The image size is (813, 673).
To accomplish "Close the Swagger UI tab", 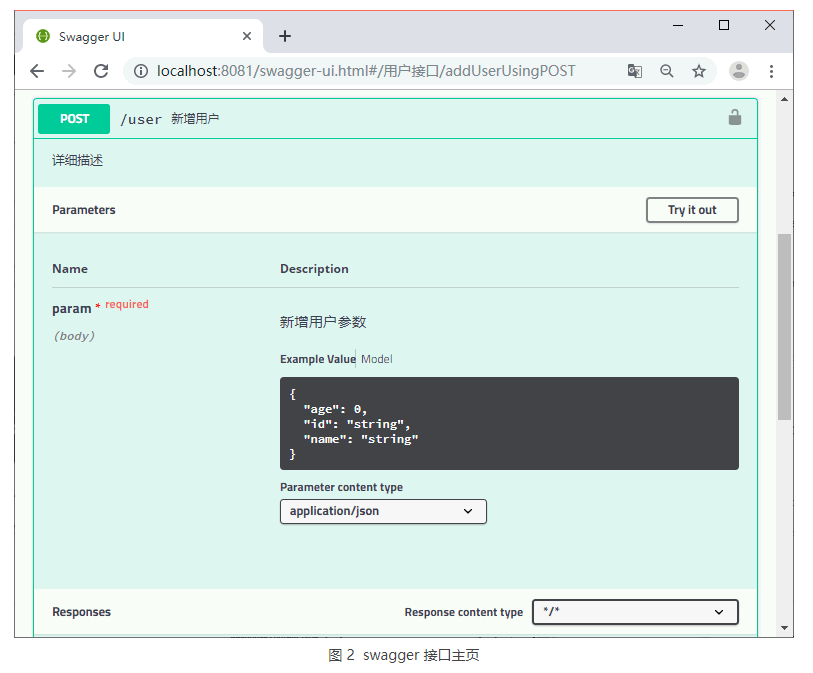I will 247,36.
